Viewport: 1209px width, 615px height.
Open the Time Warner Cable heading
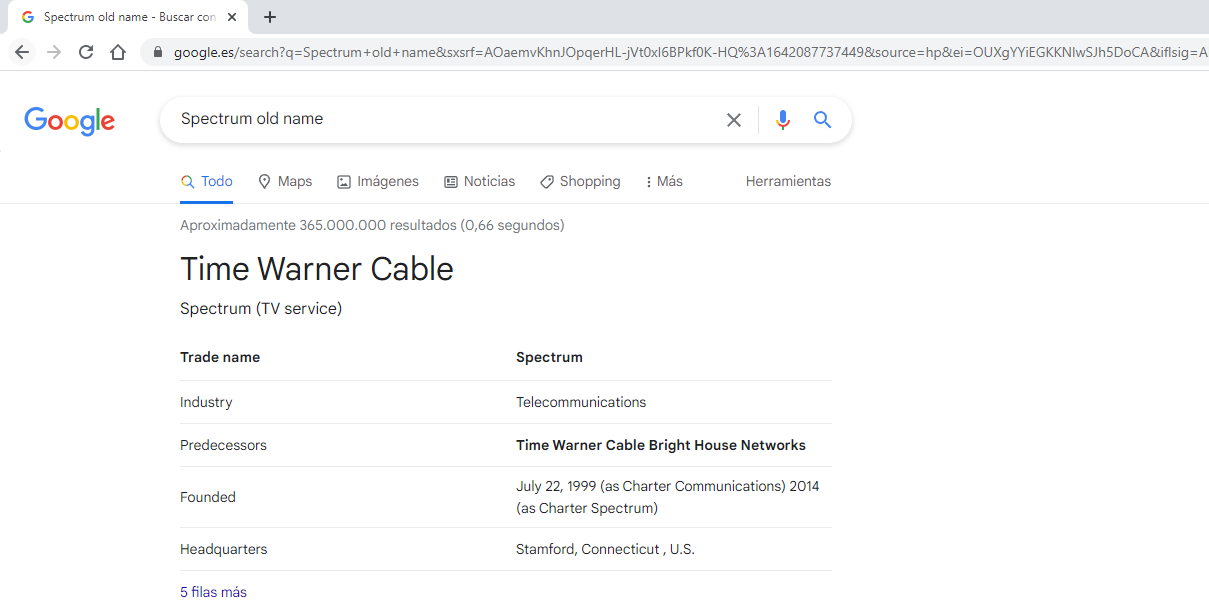[x=317, y=269]
